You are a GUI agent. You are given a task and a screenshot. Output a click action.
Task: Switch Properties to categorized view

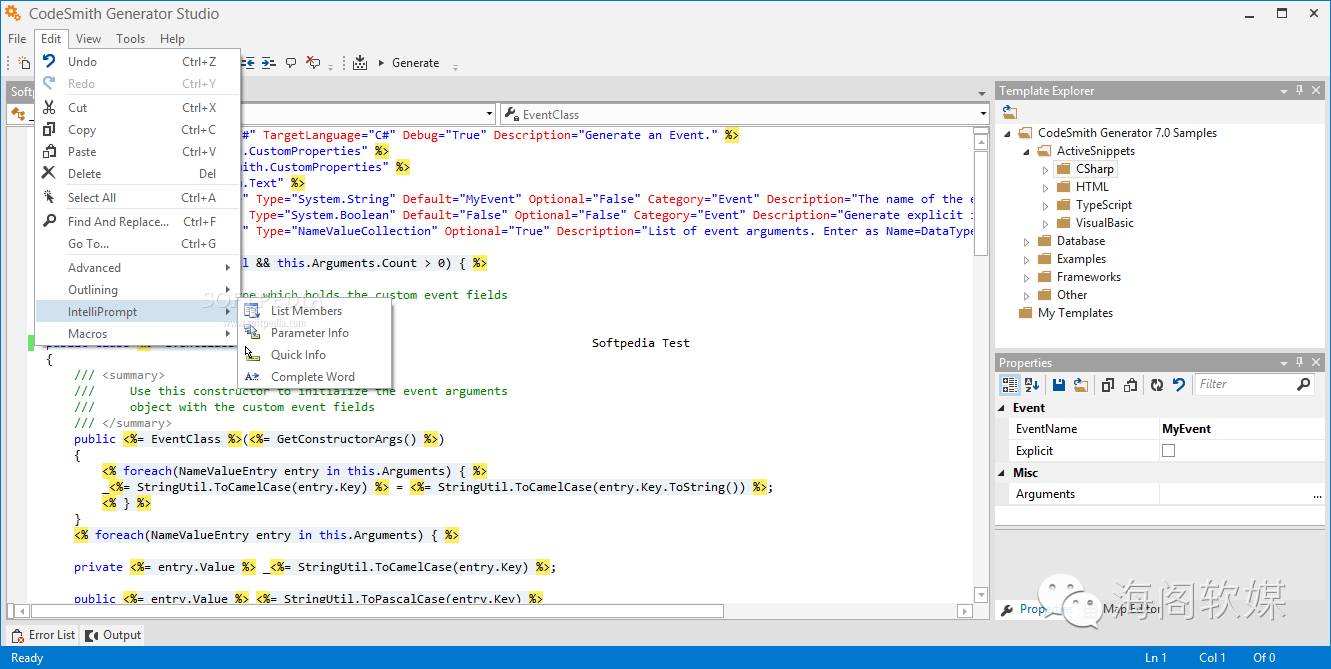(x=1010, y=385)
